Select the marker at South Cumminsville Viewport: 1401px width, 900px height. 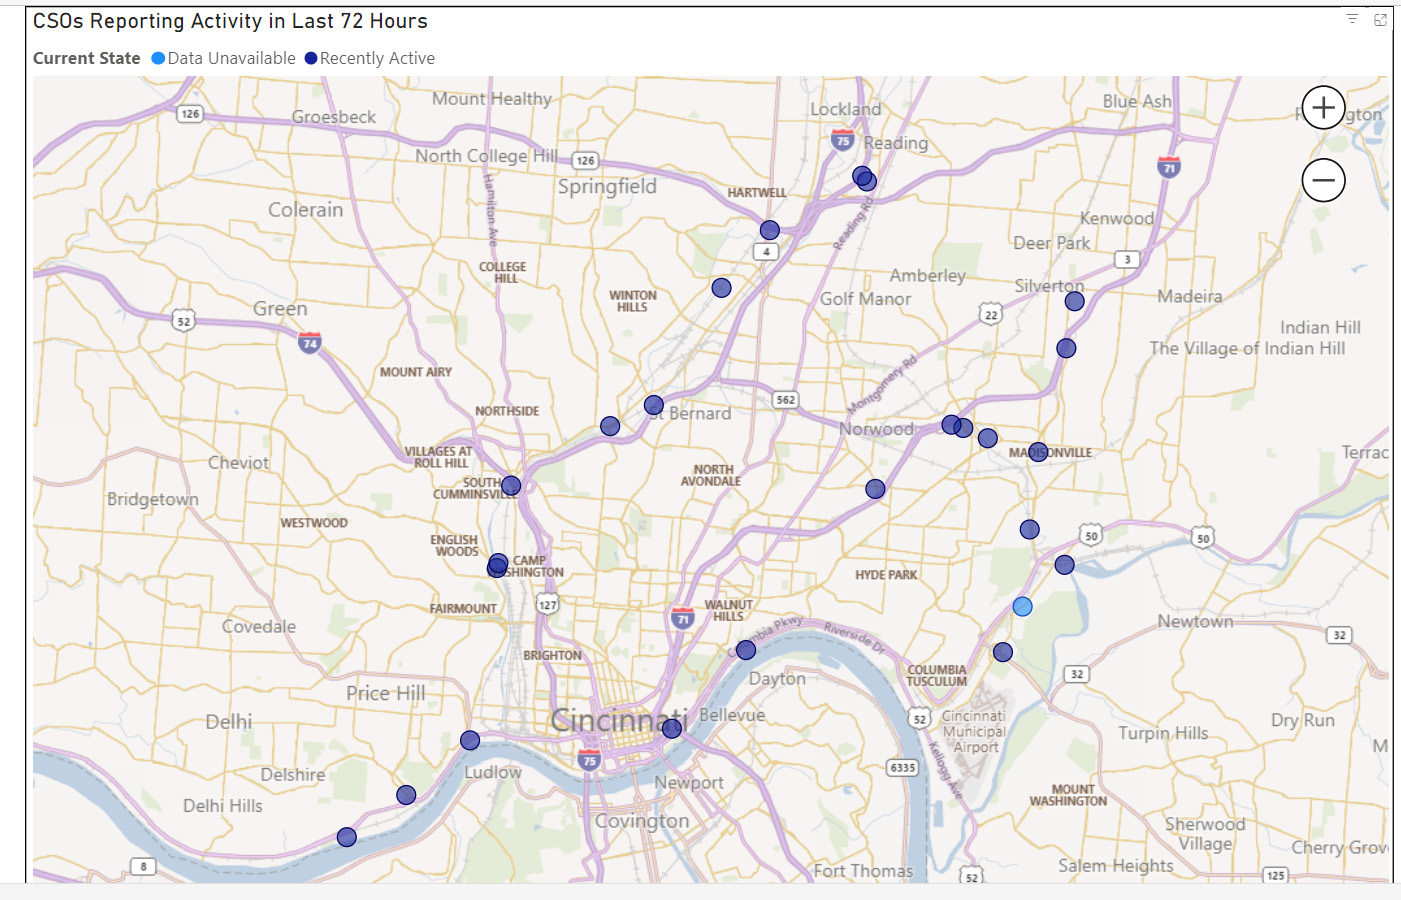pyautogui.click(x=511, y=486)
